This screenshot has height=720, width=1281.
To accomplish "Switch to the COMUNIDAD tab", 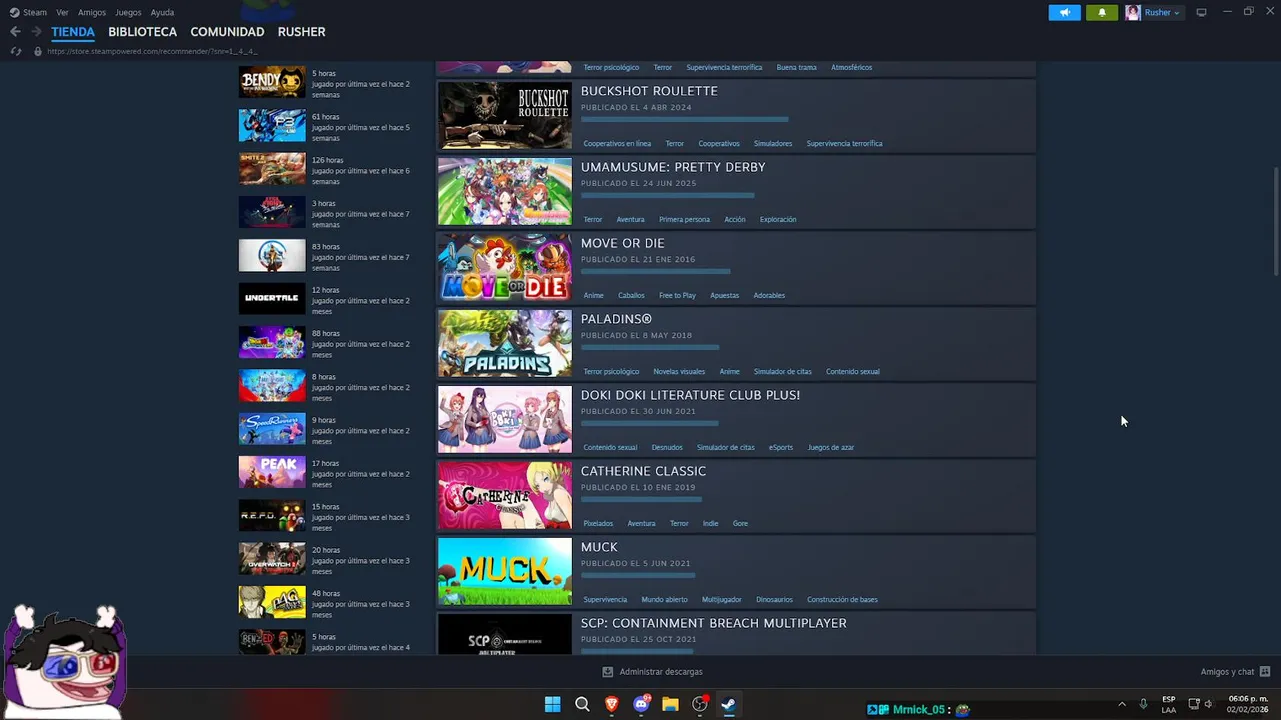I will pos(227,32).
